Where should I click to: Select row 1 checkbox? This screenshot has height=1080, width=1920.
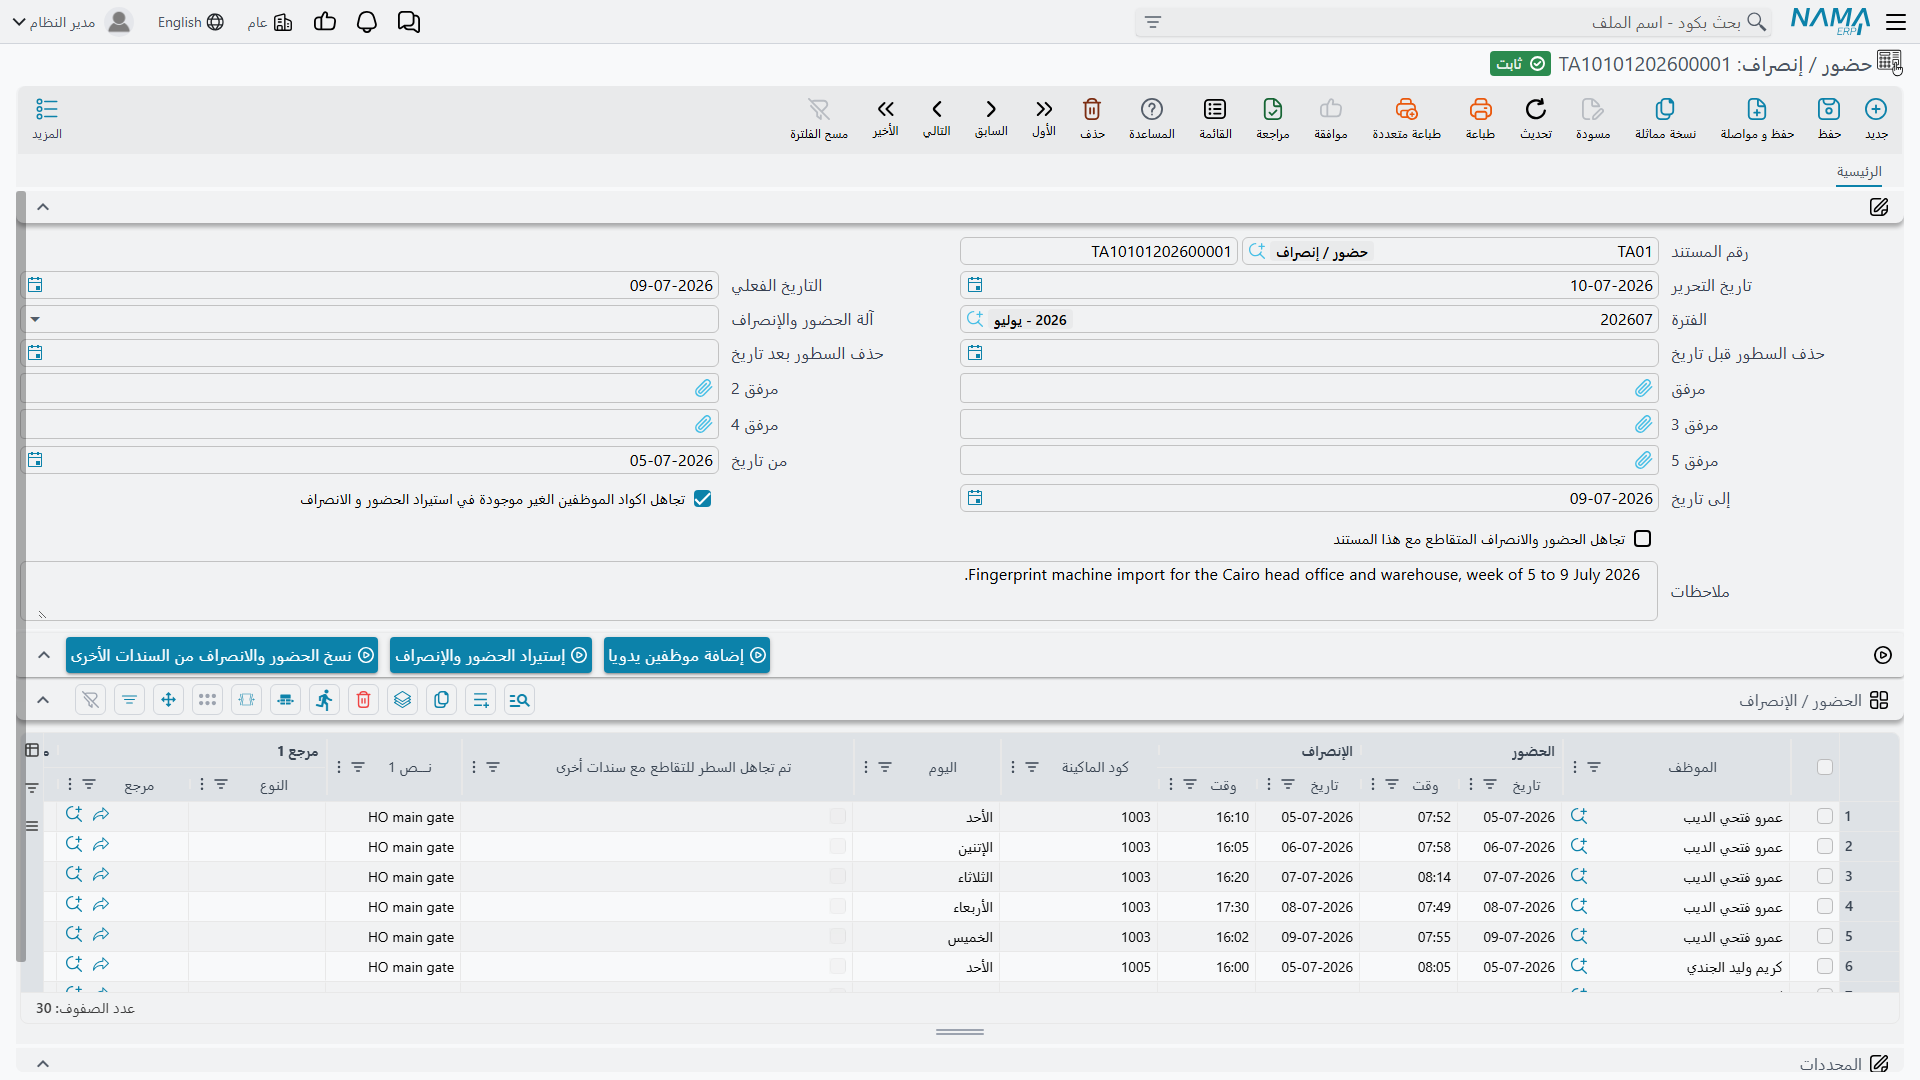[x=1825, y=817]
